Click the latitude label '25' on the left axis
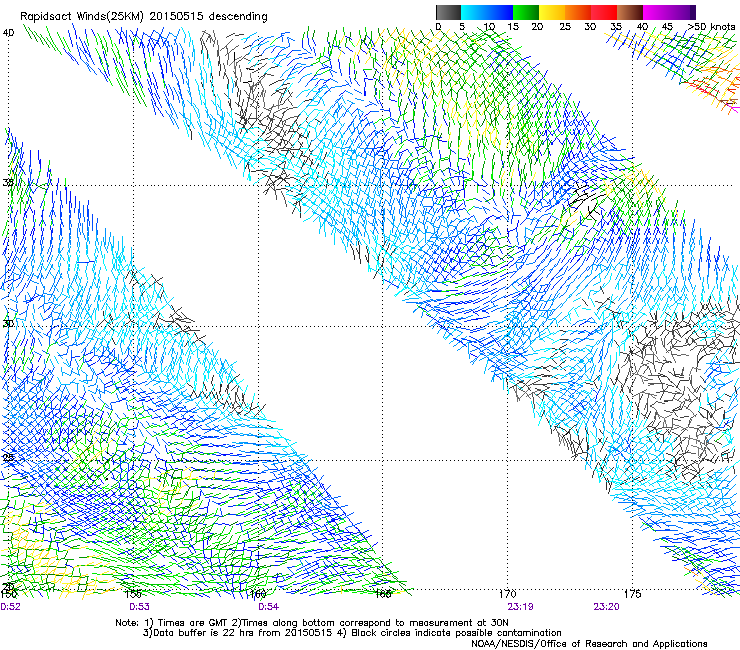Image resolution: width=740 pixels, height=650 pixels. point(8,457)
